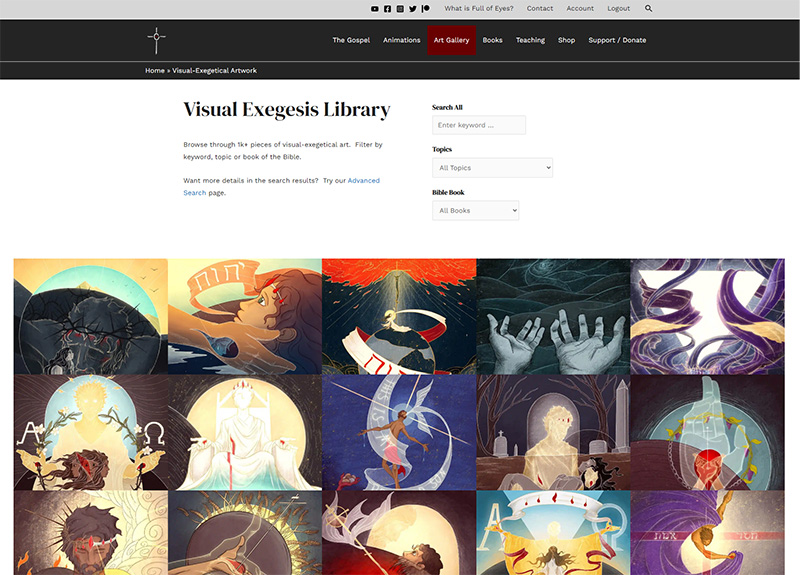Open the glowing figure between Alpha and Omega artwork
Viewport: 800px width, 575px height.
(91, 433)
